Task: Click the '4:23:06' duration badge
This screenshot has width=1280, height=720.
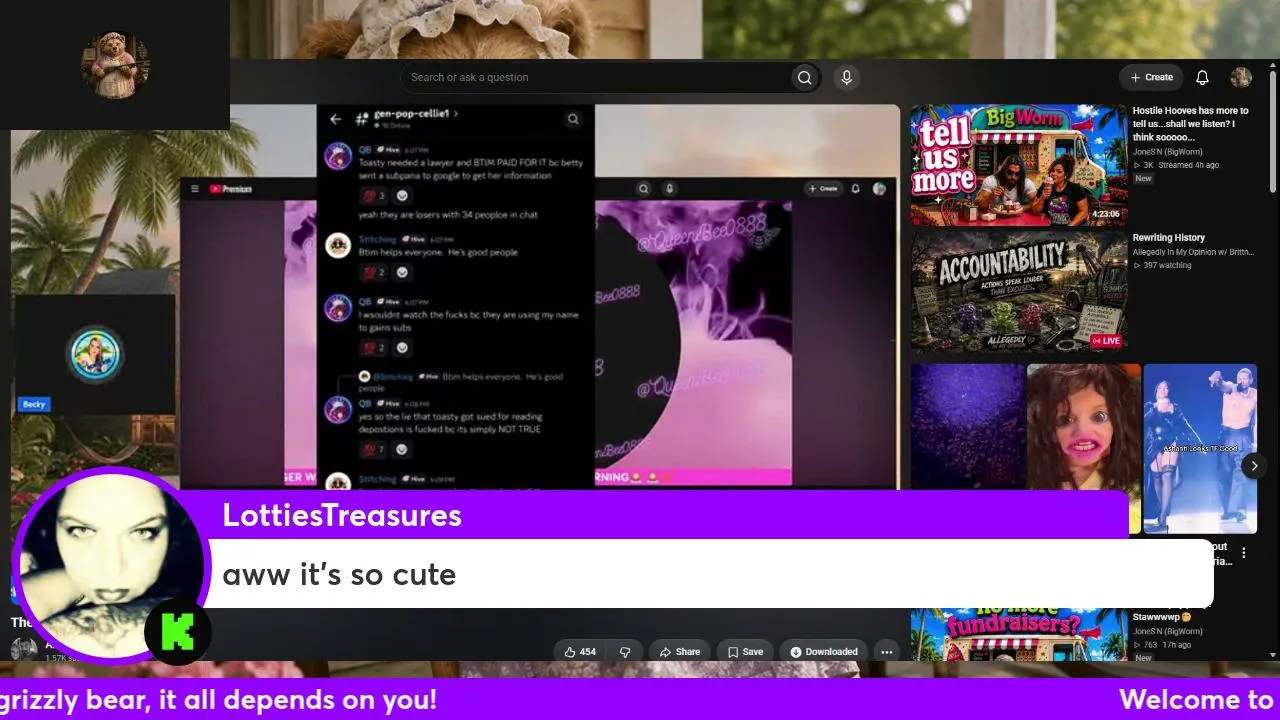Action: [1105, 214]
